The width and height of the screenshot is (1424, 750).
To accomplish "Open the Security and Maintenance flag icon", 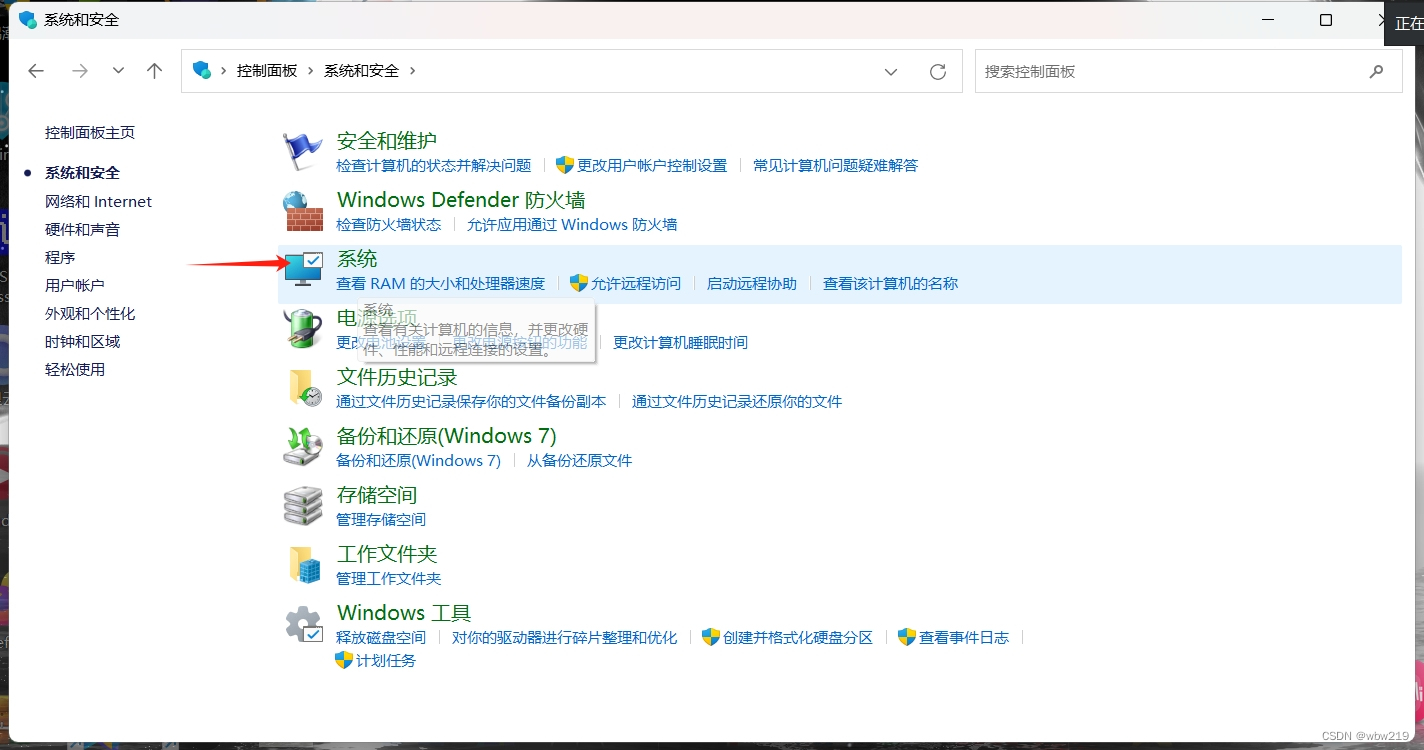I will click(303, 152).
